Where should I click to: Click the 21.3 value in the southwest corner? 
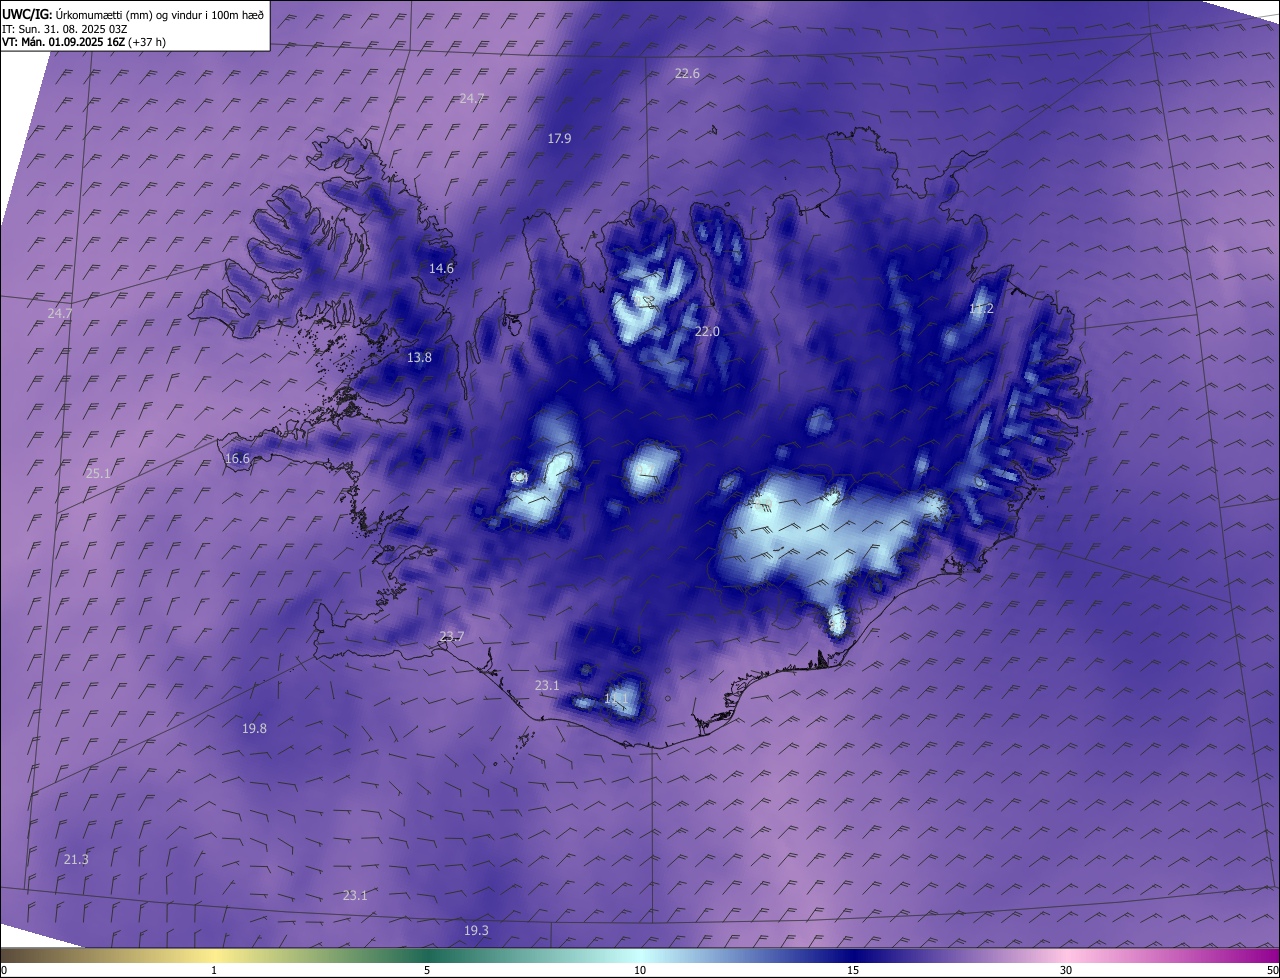tap(76, 859)
